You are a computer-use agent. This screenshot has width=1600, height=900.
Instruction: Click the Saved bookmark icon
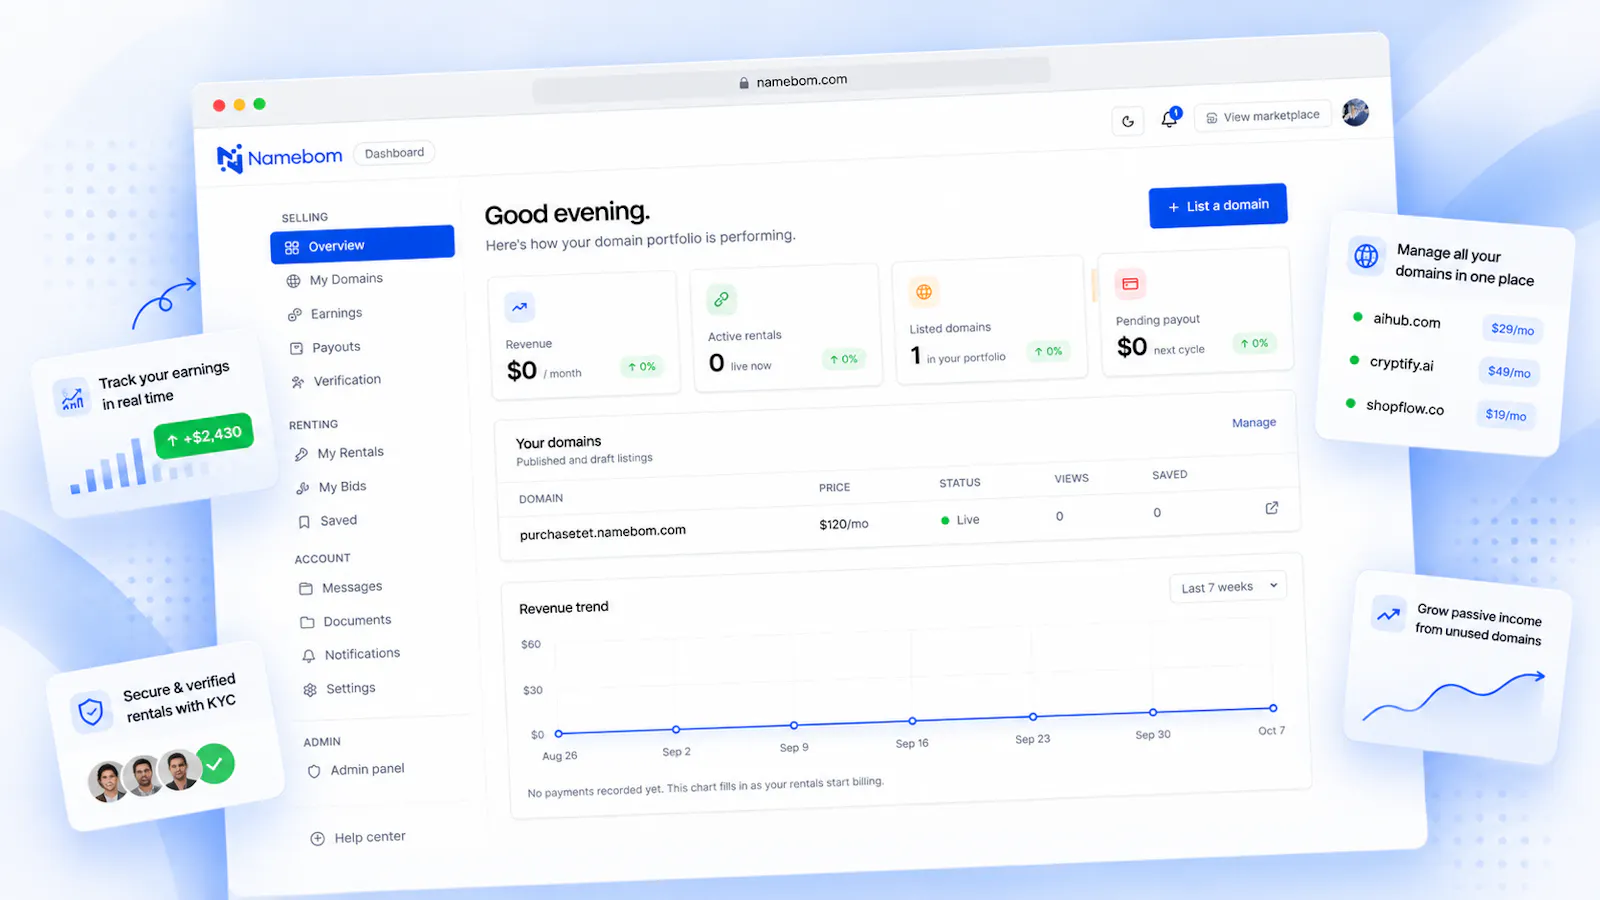click(x=304, y=522)
